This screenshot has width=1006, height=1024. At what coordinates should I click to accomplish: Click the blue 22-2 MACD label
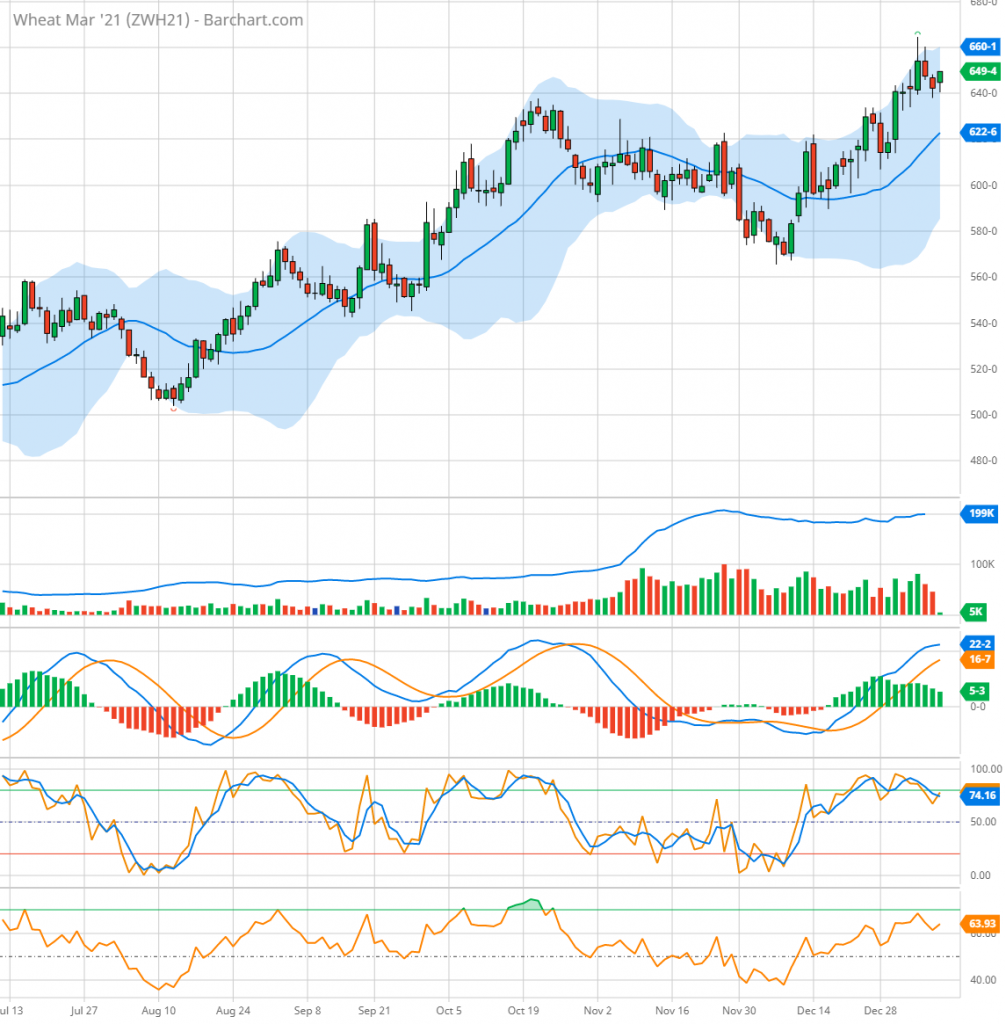coord(978,644)
